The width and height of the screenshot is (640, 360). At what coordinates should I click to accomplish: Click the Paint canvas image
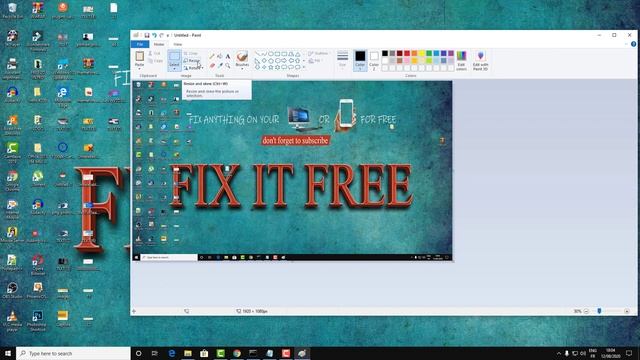coord(292,171)
